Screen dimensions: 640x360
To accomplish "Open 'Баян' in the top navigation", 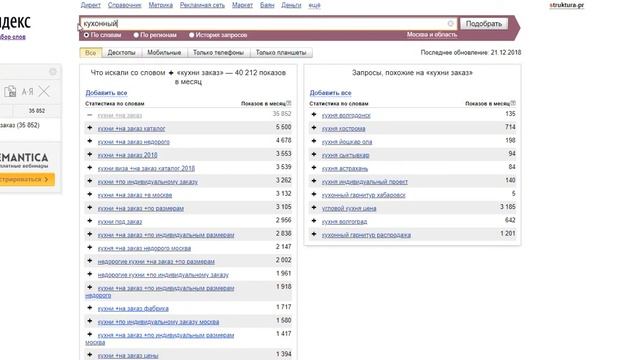I will 267,5.
